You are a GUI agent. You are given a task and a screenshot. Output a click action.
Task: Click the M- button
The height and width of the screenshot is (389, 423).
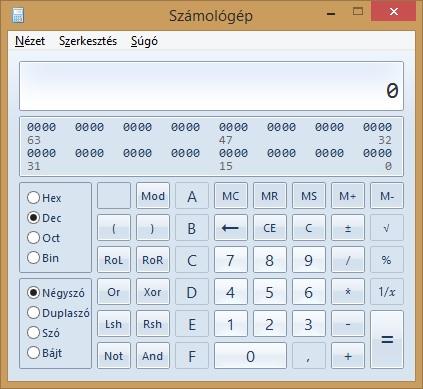(387, 196)
